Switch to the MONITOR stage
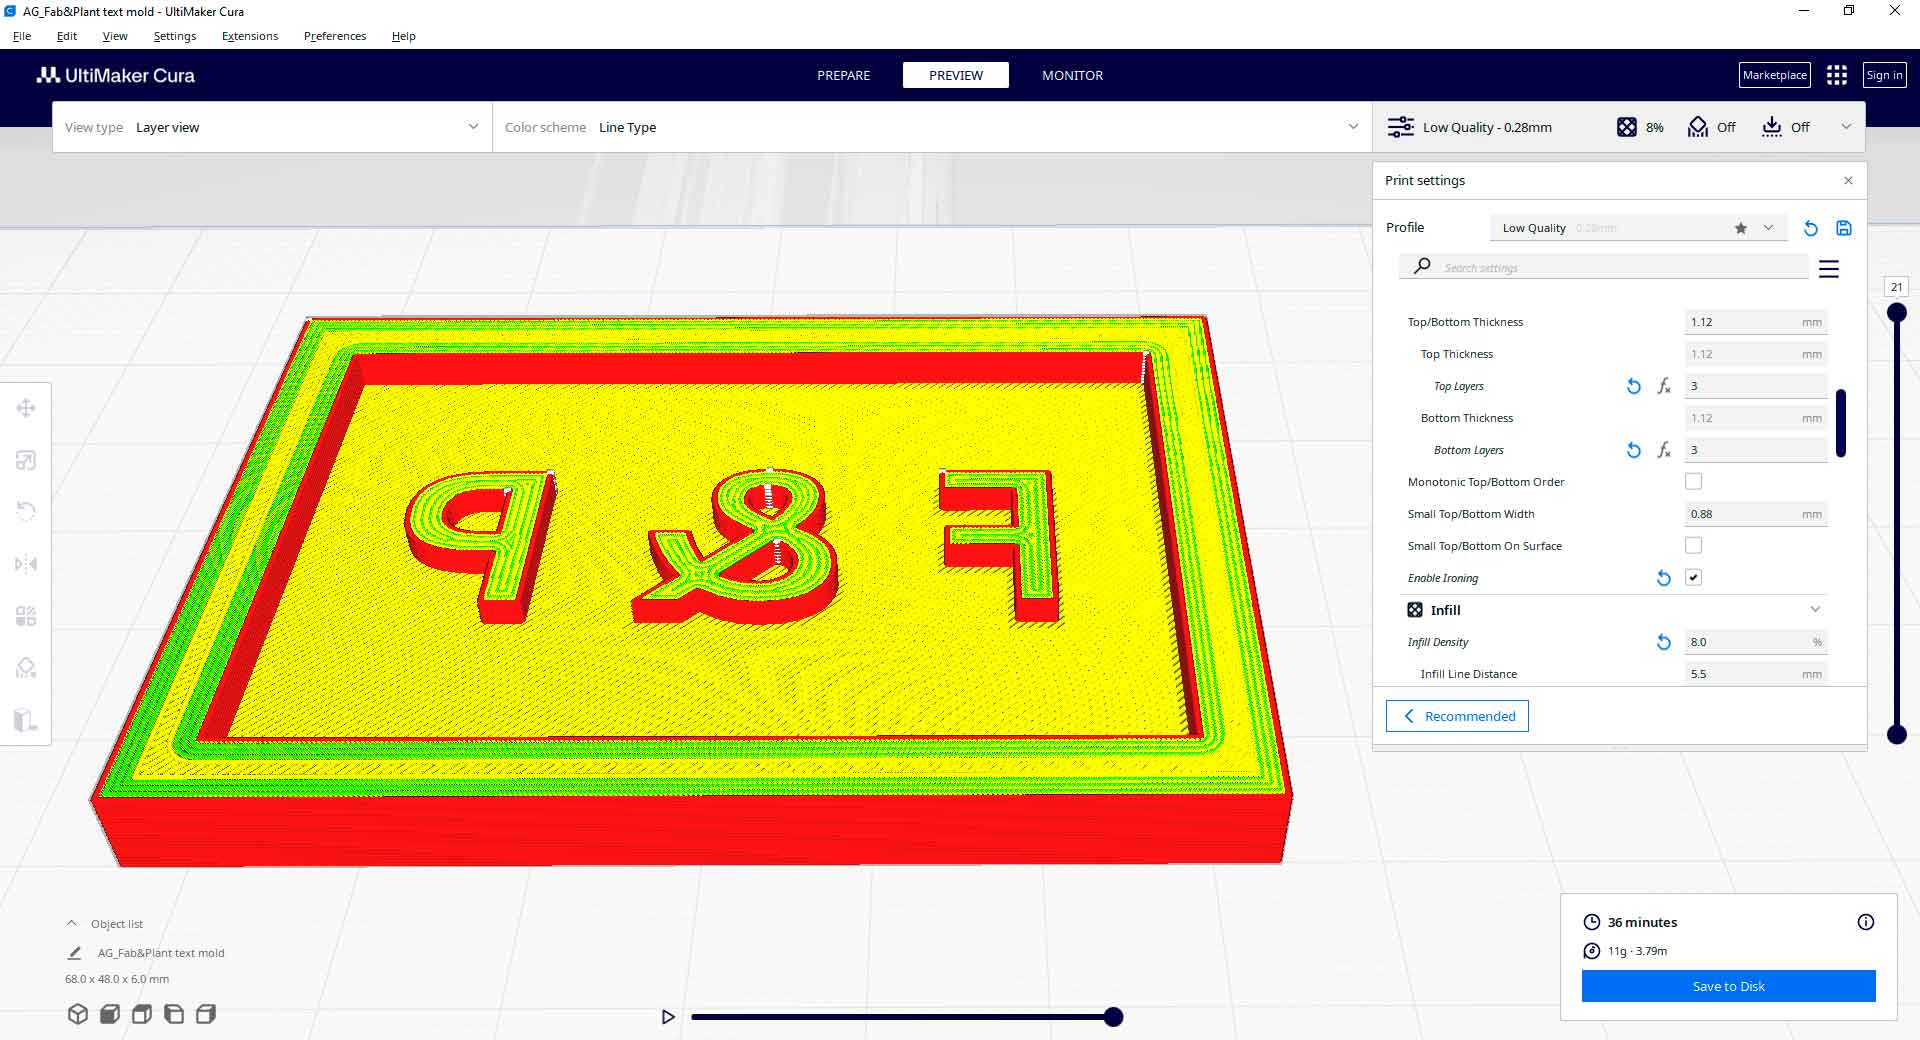 (1072, 75)
